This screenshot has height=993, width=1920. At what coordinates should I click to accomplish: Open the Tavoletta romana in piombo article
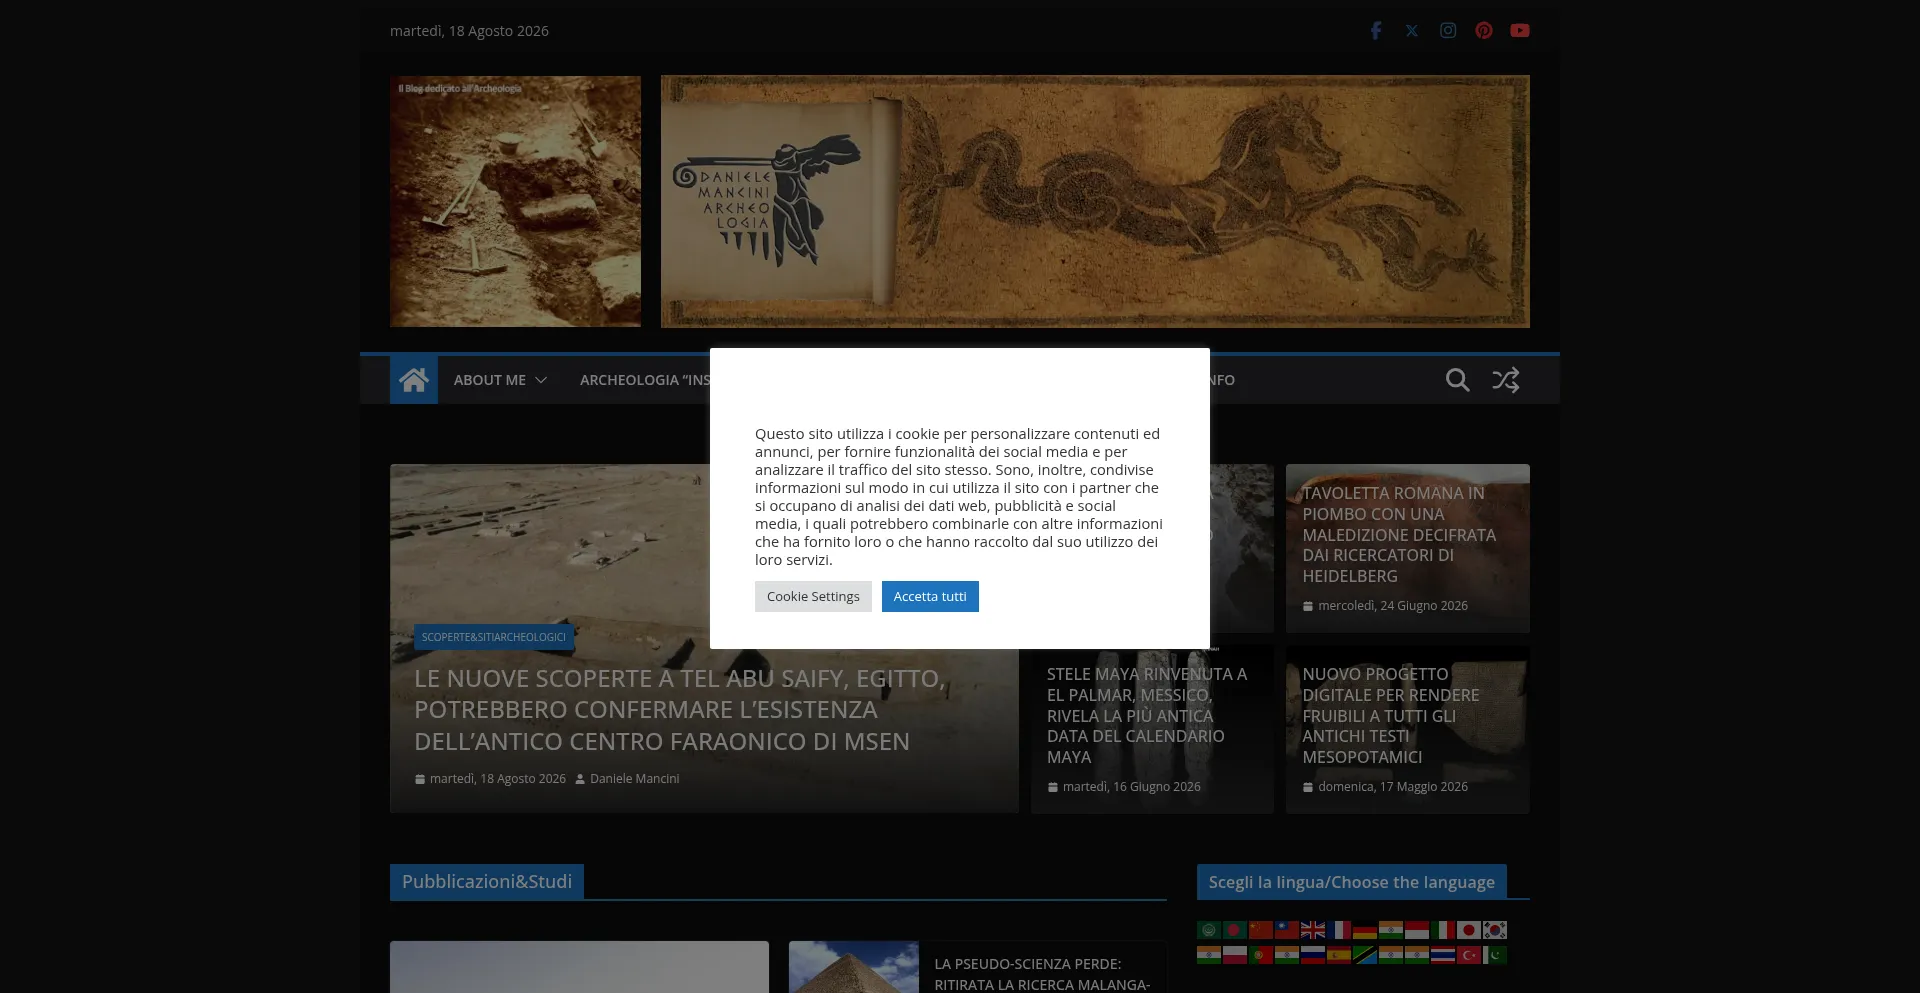click(1399, 535)
